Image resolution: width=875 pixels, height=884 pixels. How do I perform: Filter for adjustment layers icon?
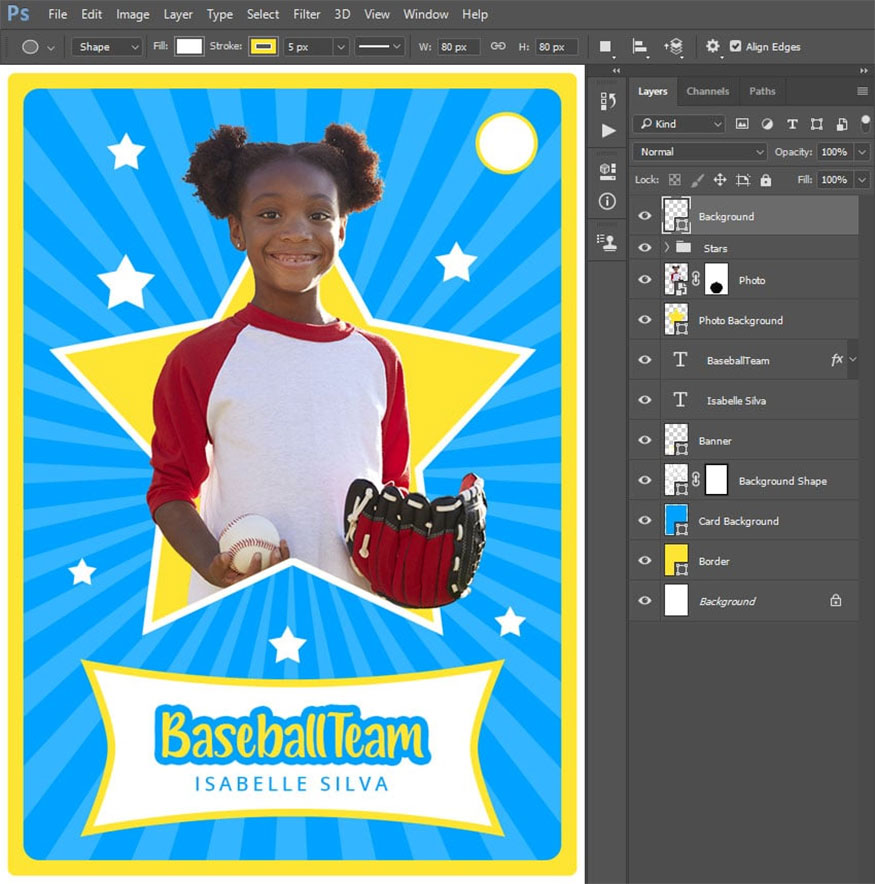point(767,124)
